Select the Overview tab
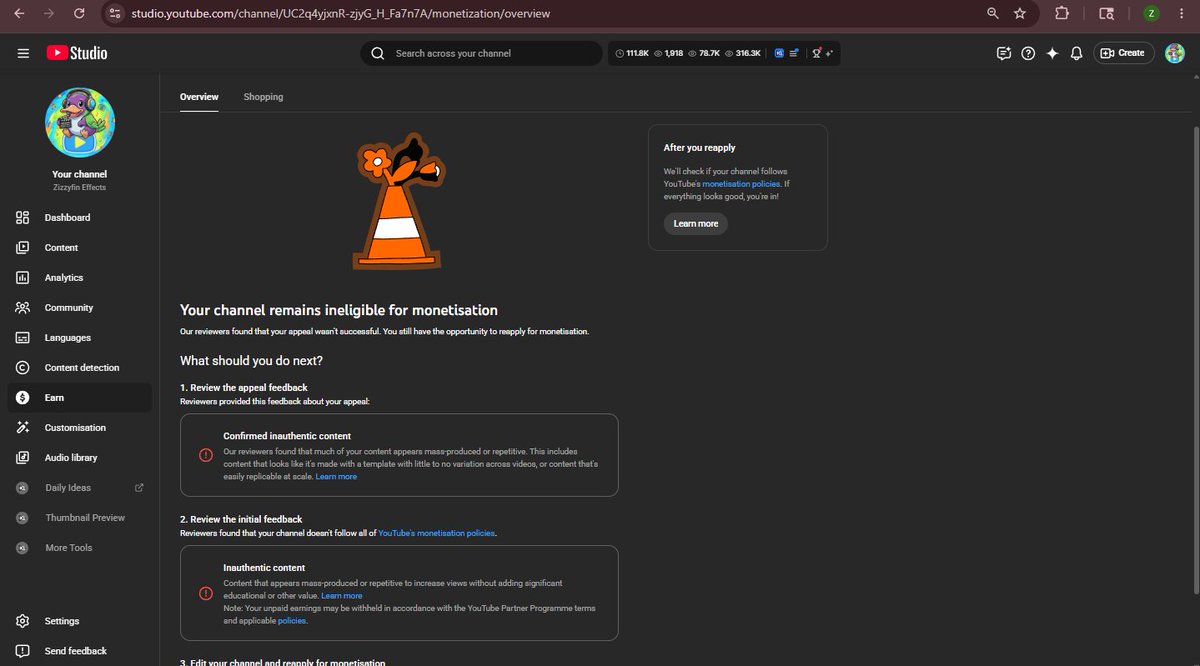 click(x=199, y=97)
